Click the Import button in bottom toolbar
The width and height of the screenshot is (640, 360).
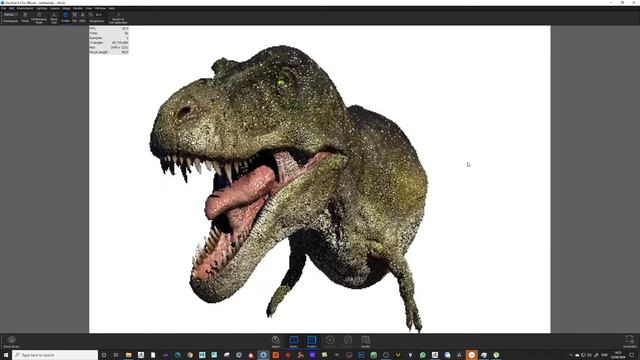pos(276,341)
